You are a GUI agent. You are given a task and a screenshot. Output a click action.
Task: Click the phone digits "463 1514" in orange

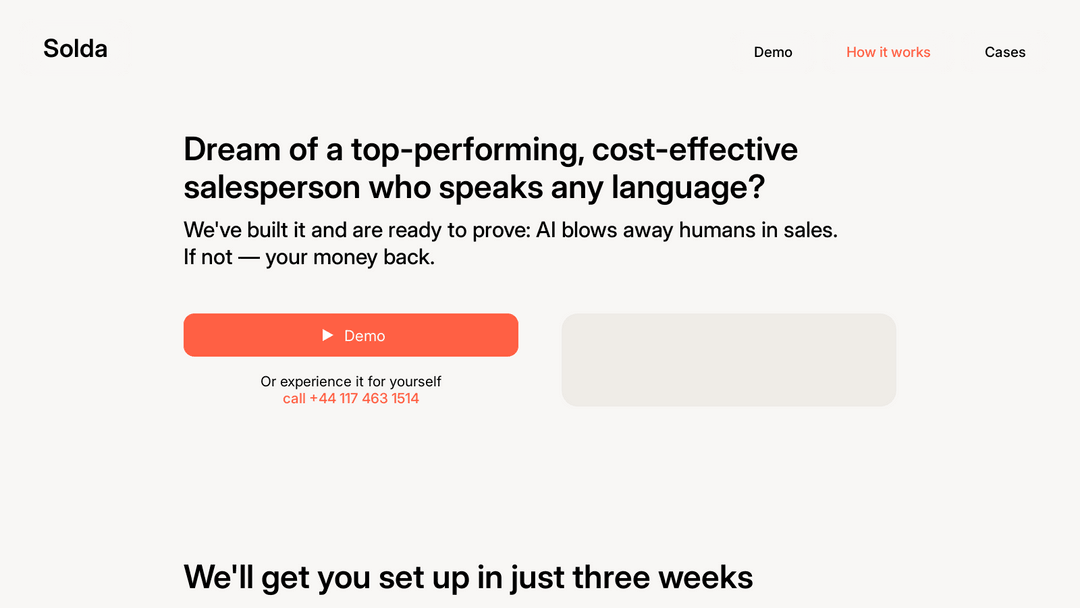tap(390, 399)
